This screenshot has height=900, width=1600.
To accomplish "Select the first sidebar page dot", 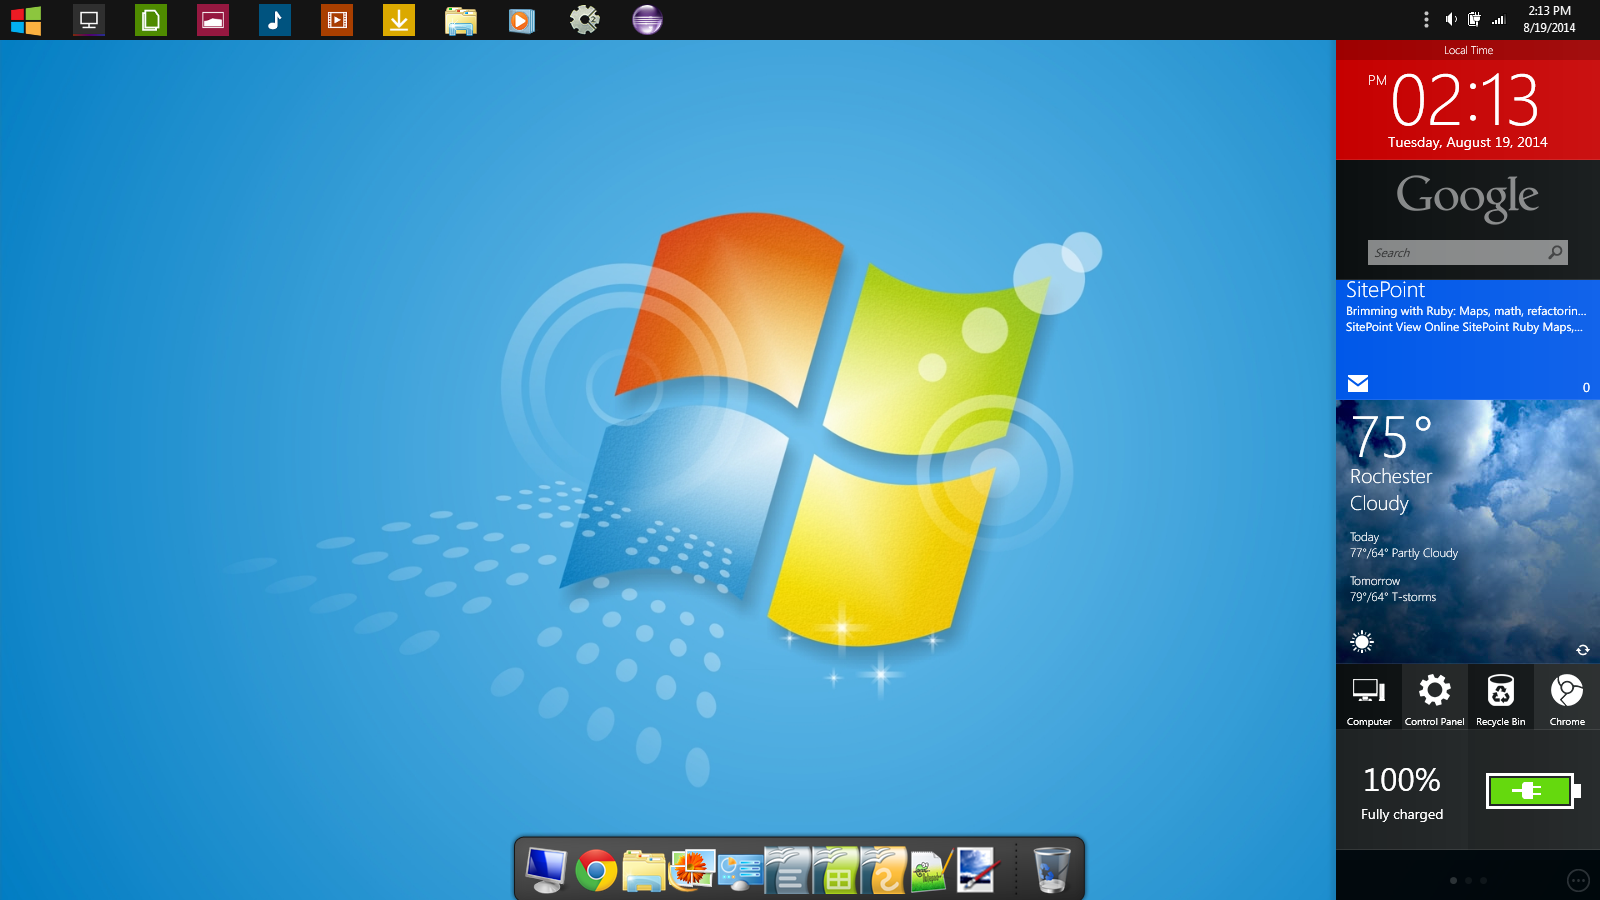I will 1453,881.
